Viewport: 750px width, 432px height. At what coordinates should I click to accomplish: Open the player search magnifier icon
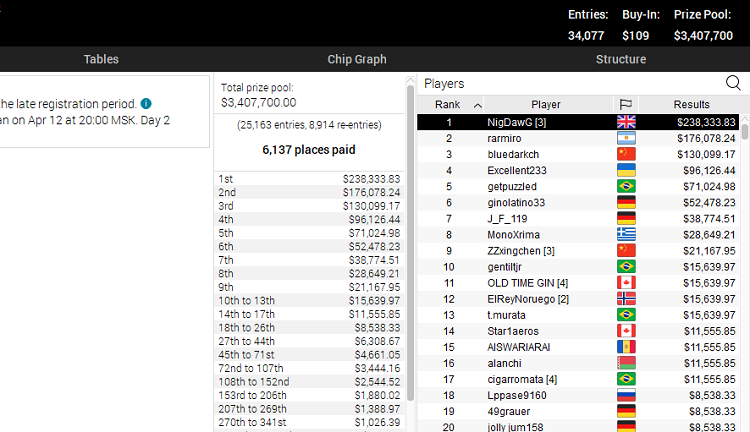coord(733,83)
